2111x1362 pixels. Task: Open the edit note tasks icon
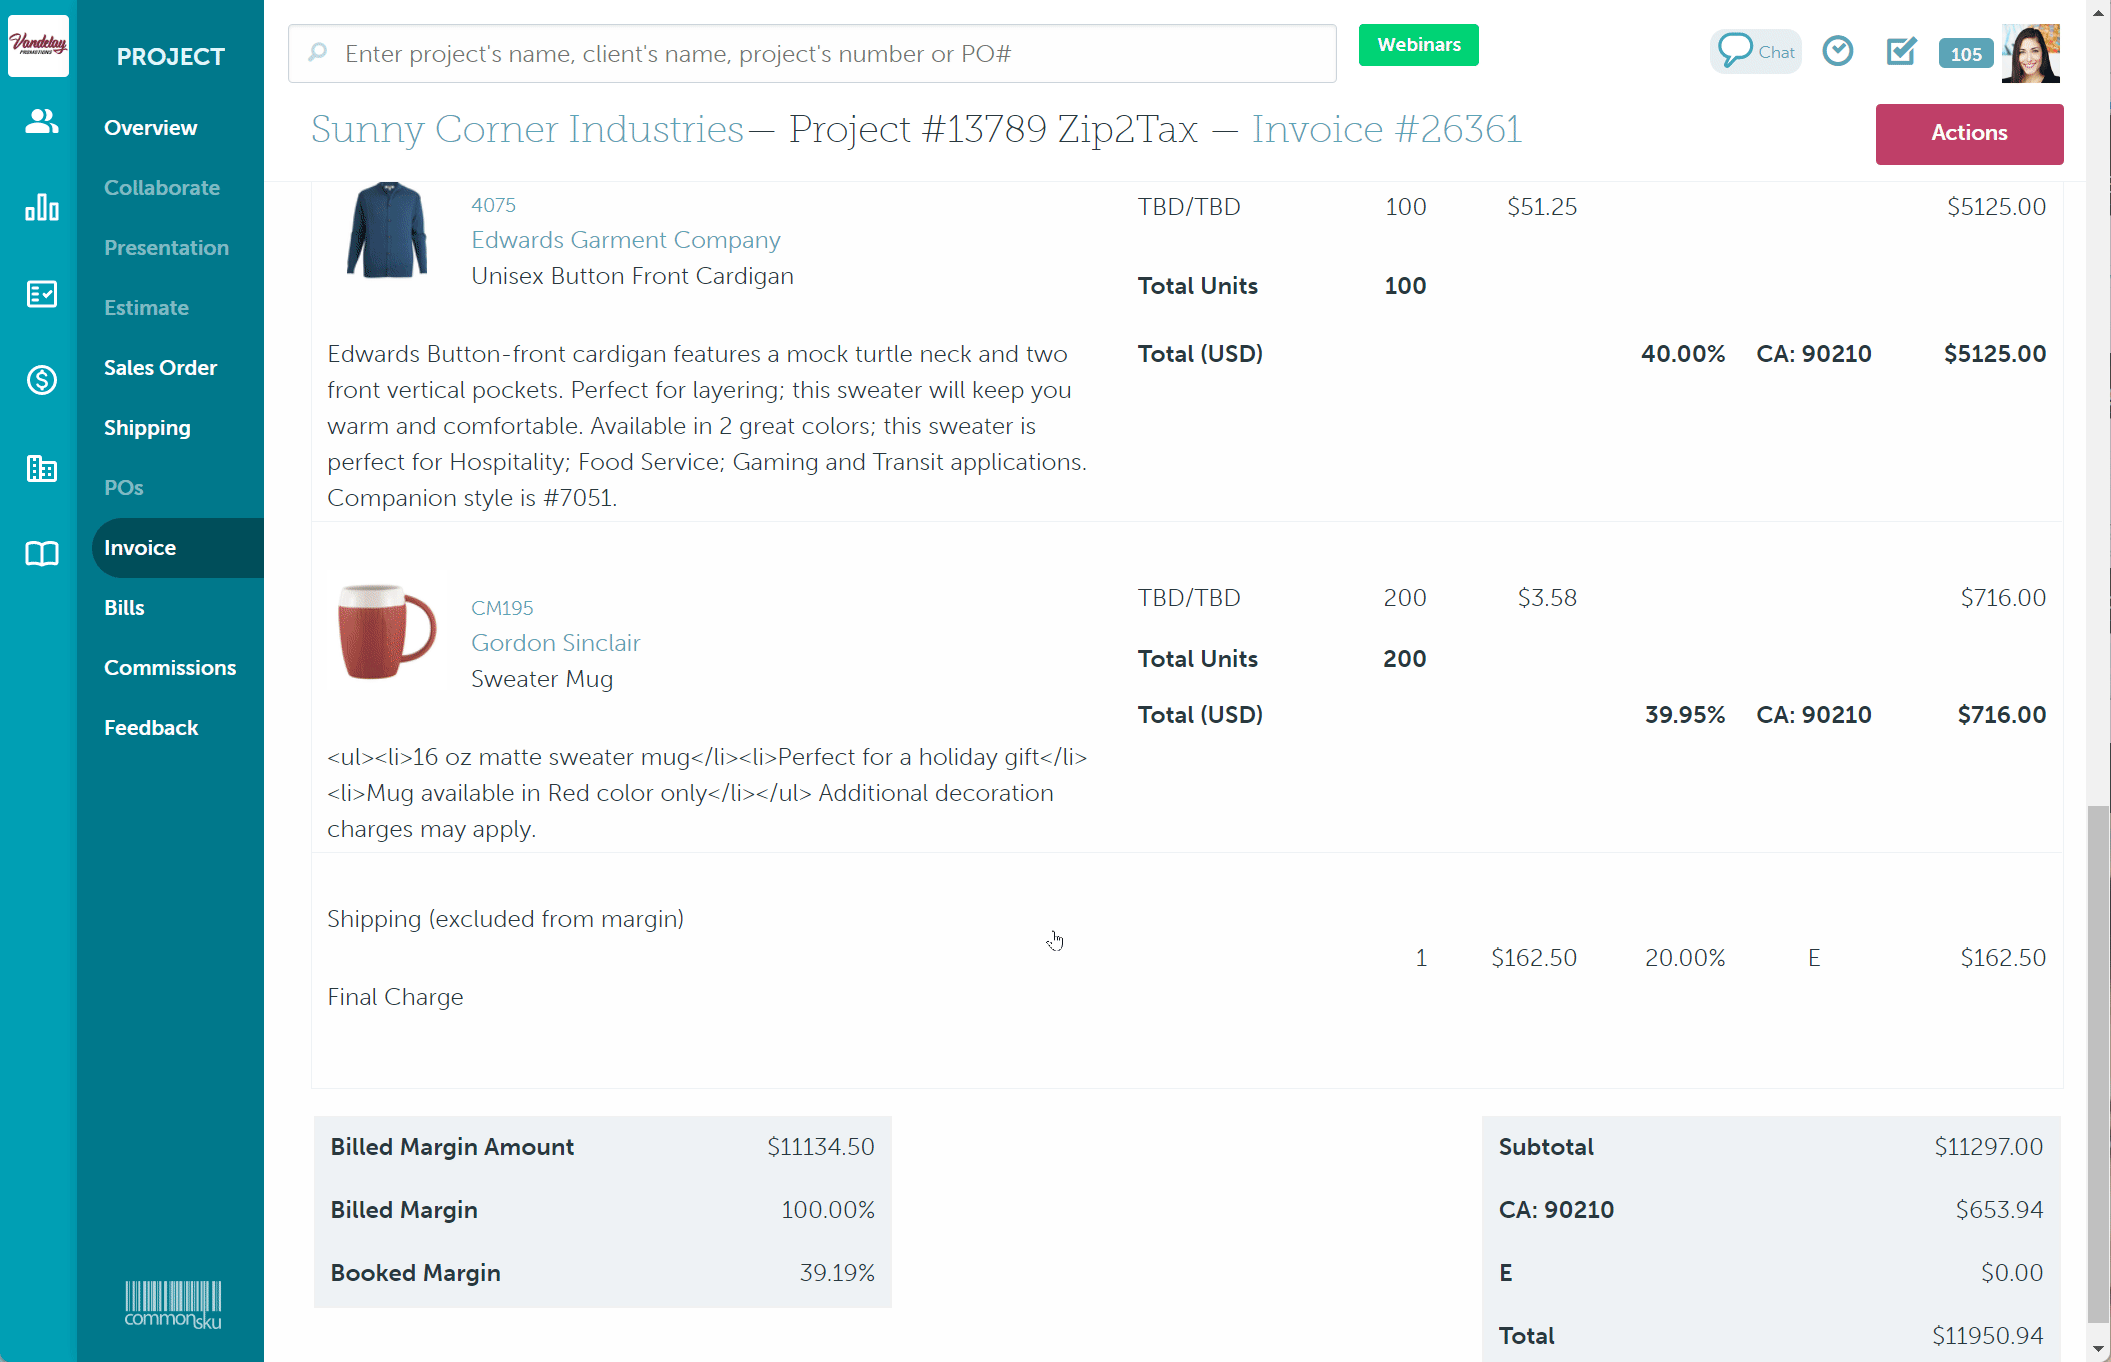click(1900, 51)
